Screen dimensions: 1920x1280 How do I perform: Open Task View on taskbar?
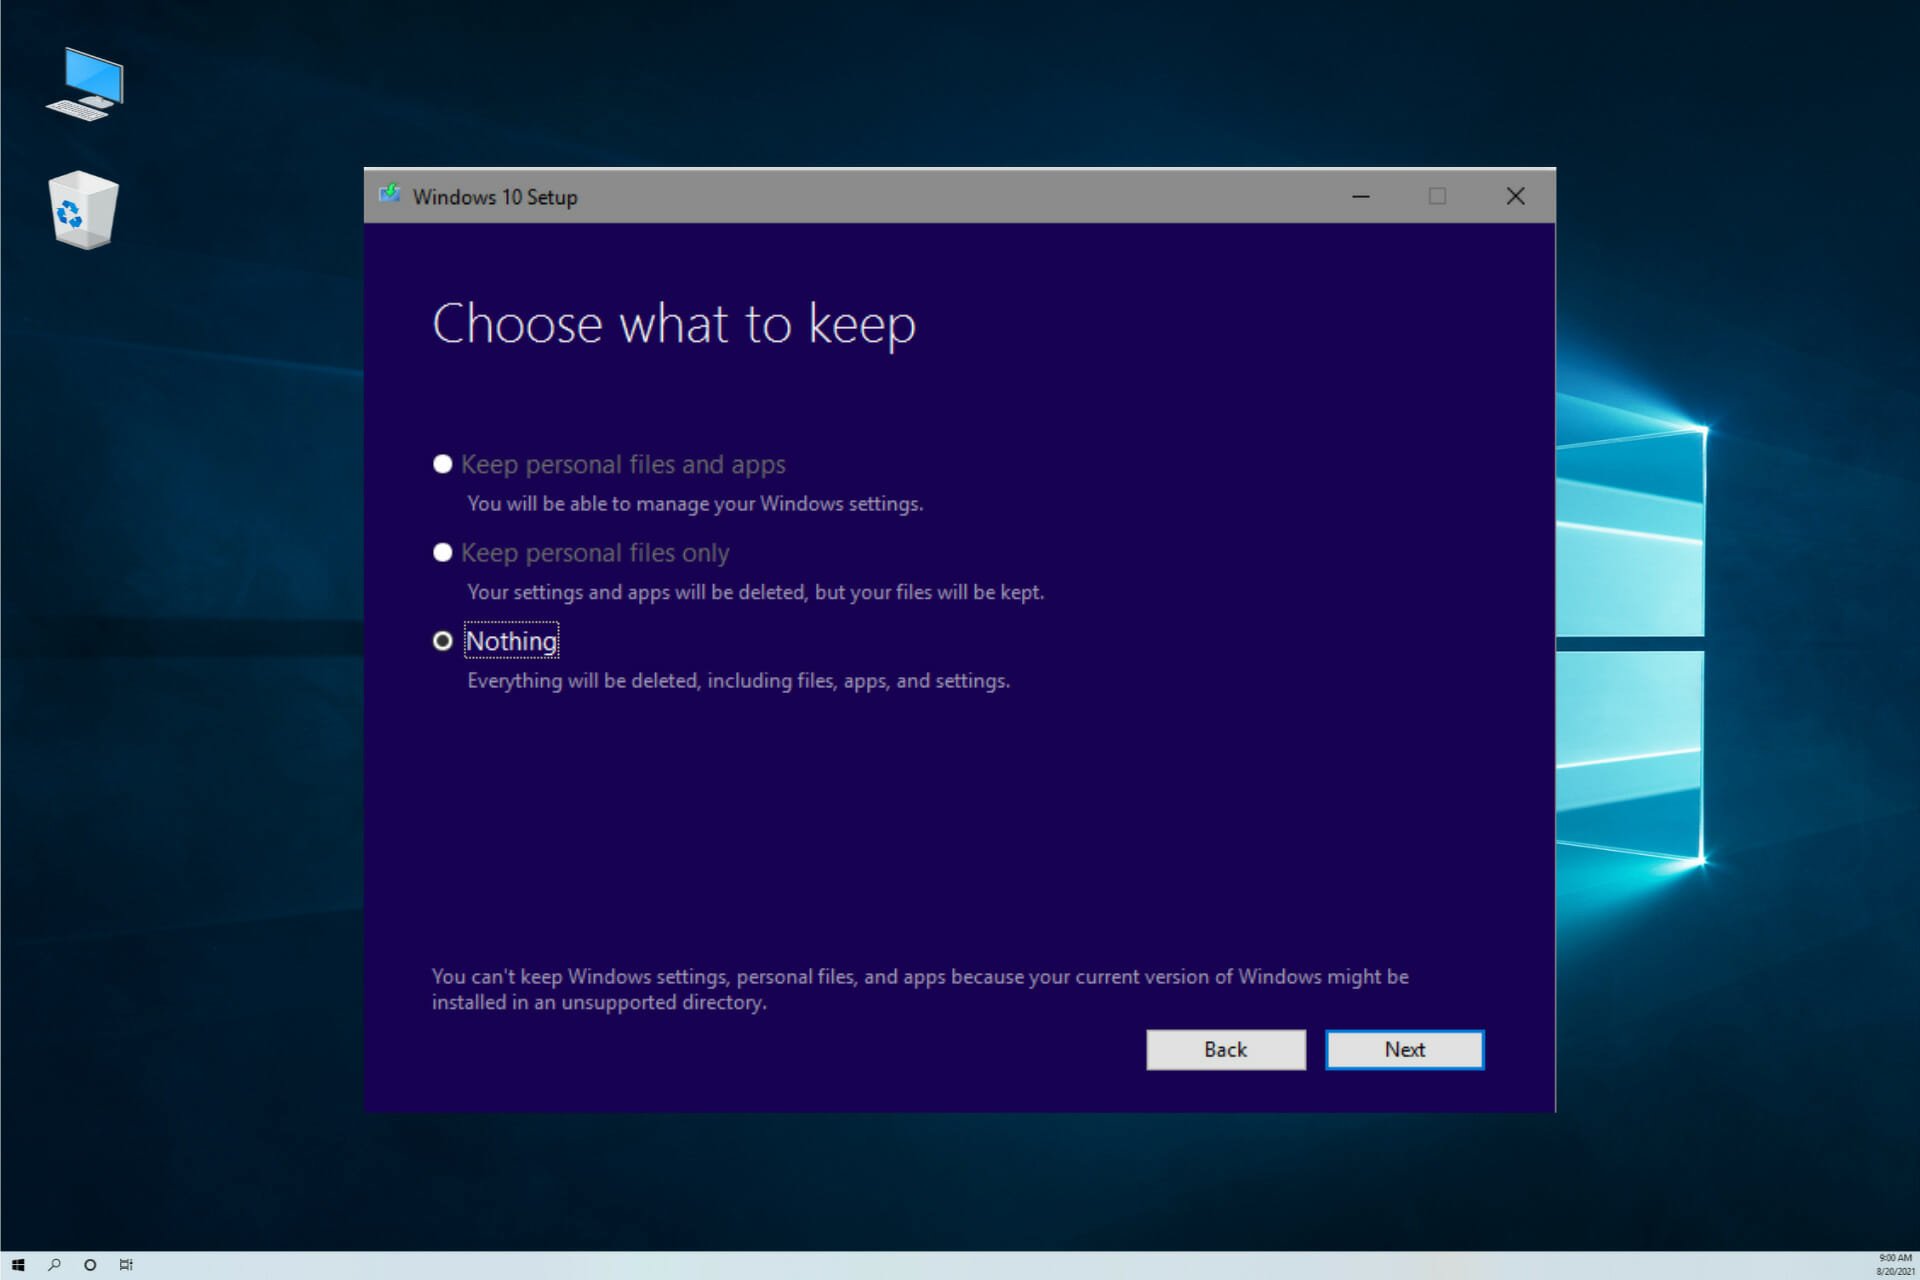tap(126, 1265)
